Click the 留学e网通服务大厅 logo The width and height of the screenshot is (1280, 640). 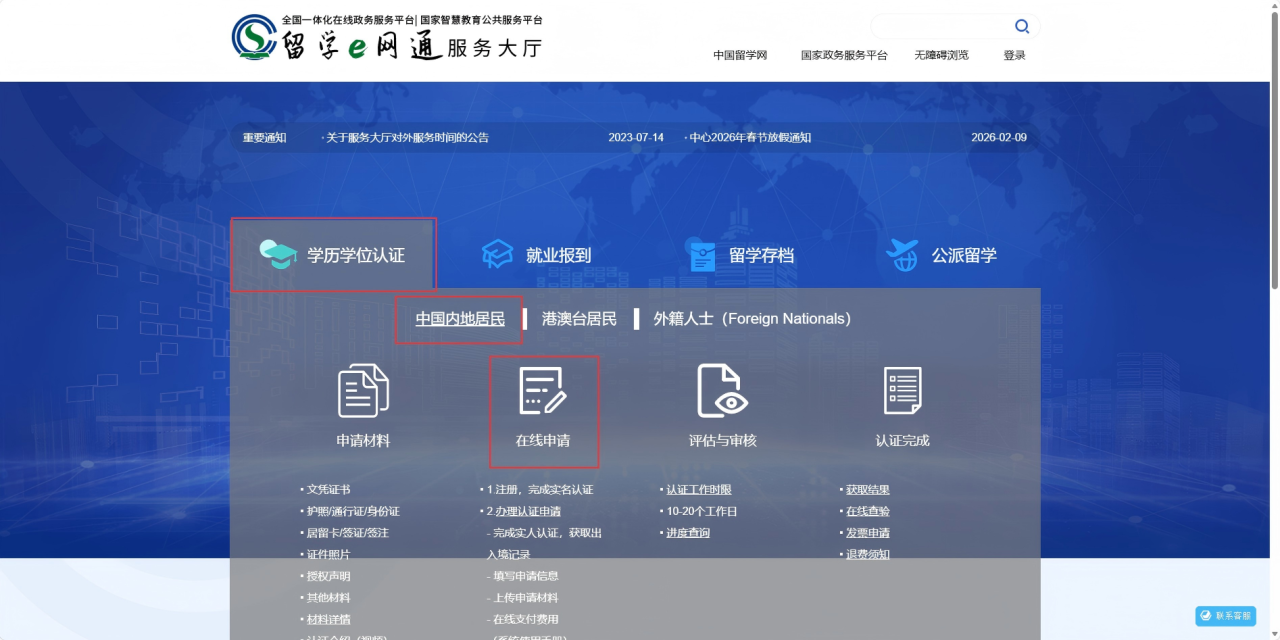click(x=390, y=40)
